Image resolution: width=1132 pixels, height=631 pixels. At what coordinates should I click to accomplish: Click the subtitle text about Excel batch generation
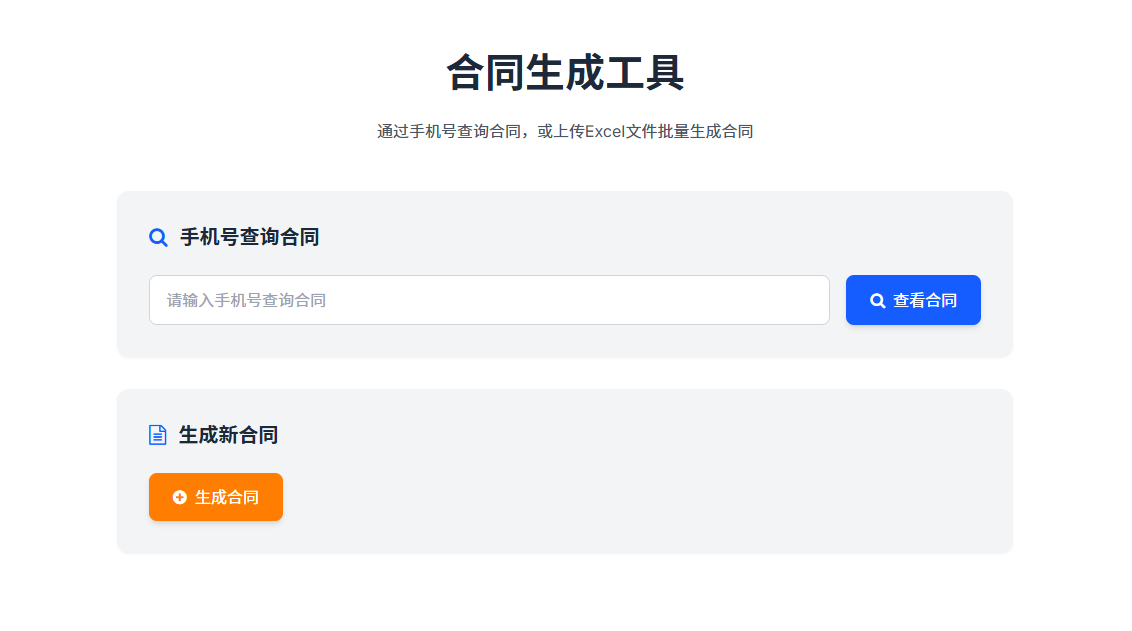coord(566,130)
